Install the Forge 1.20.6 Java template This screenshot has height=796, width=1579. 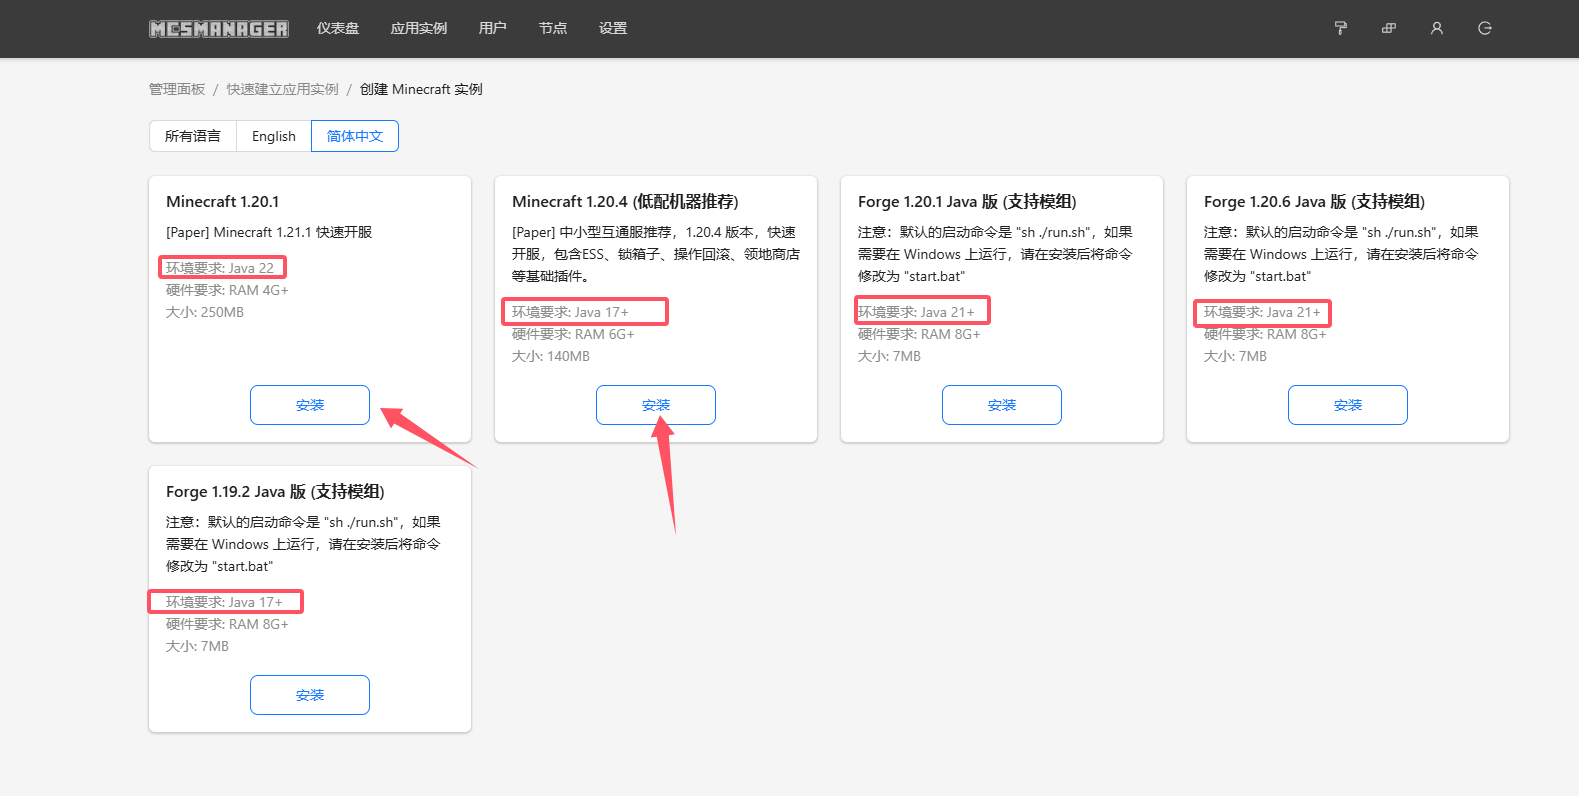1348,405
